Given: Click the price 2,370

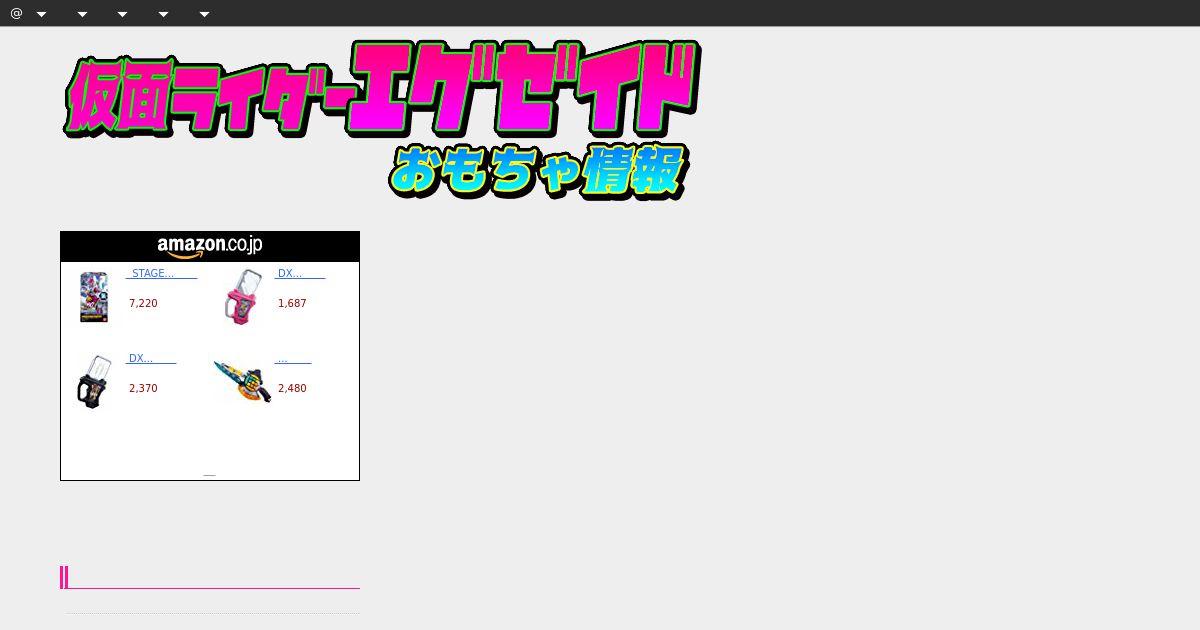Looking at the screenshot, I should click(x=143, y=388).
